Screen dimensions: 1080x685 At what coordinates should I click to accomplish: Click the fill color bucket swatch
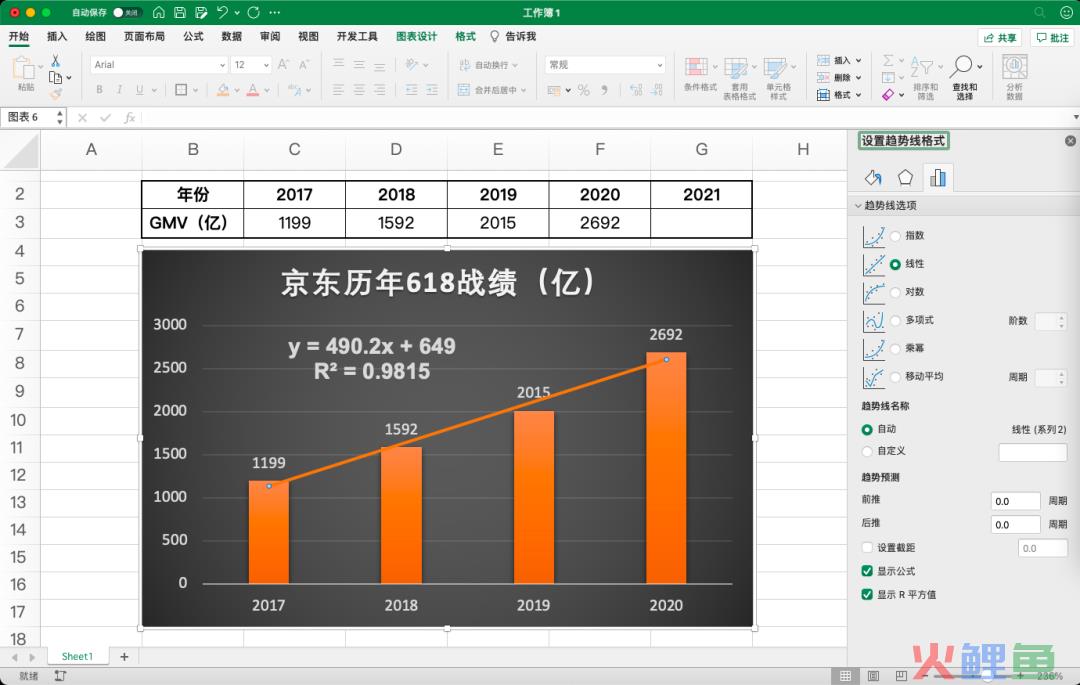(222, 90)
